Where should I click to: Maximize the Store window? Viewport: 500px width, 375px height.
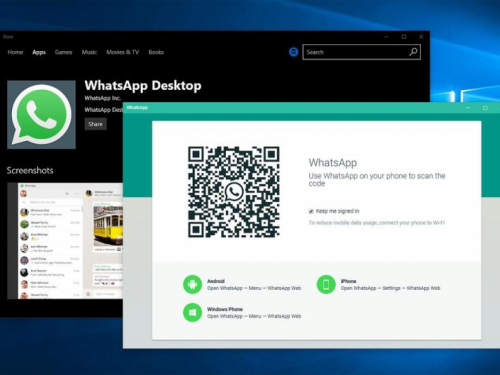(x=404, y=37)
